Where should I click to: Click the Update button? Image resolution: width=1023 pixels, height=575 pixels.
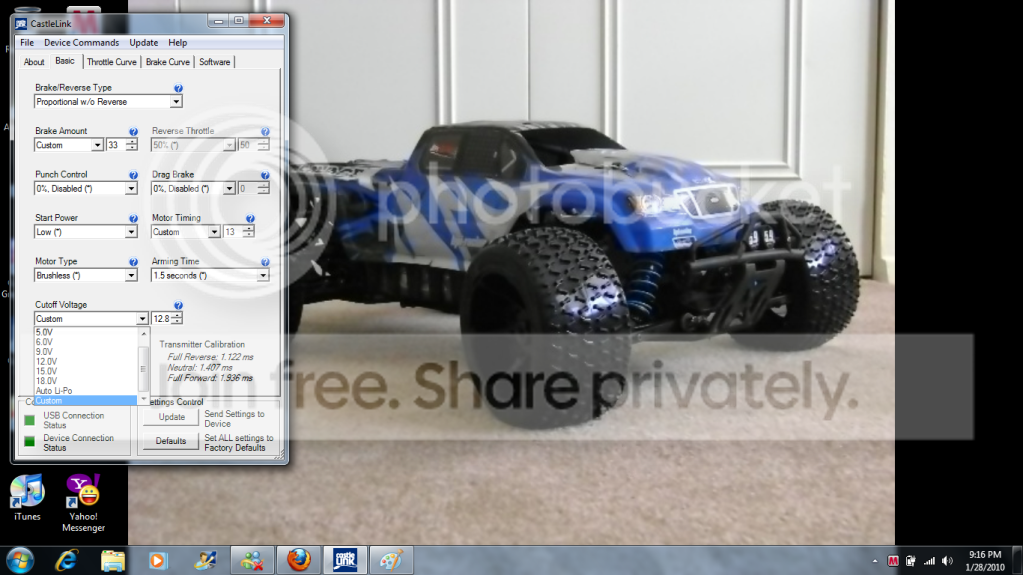[x=172, y=417]
